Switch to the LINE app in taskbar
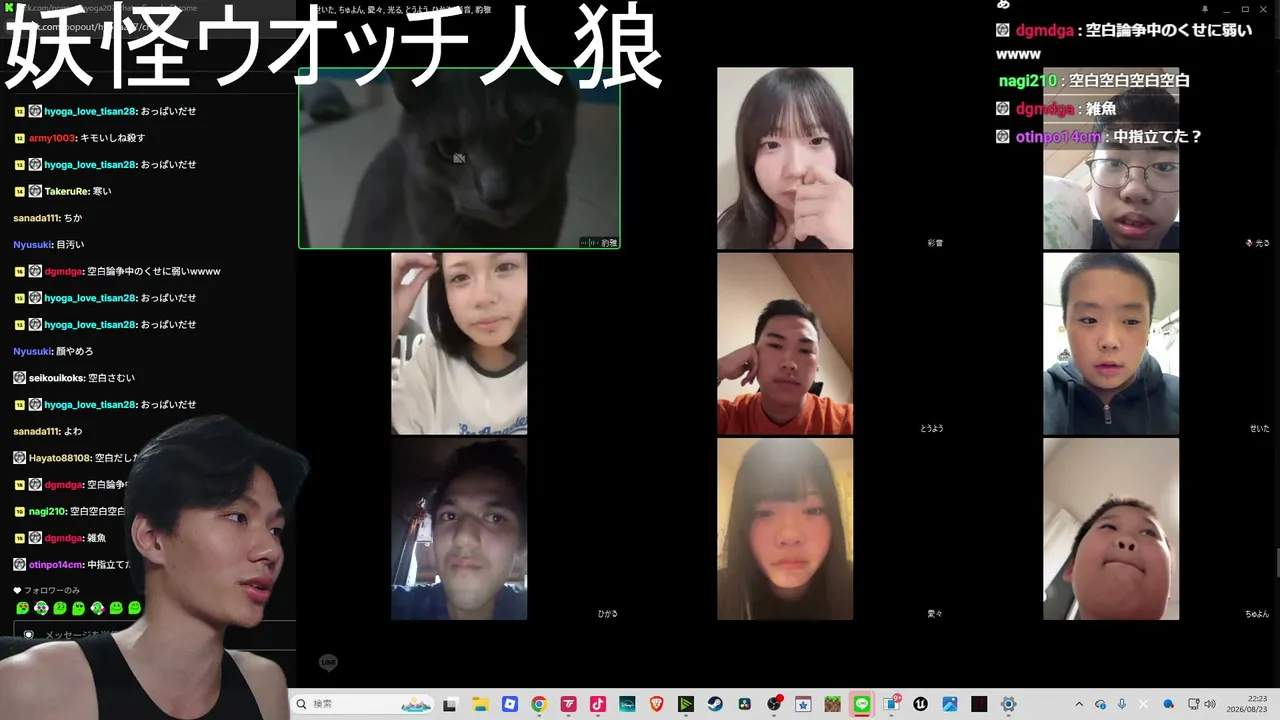The width and height of the screenshot is (1280, 720). (862, 704)
